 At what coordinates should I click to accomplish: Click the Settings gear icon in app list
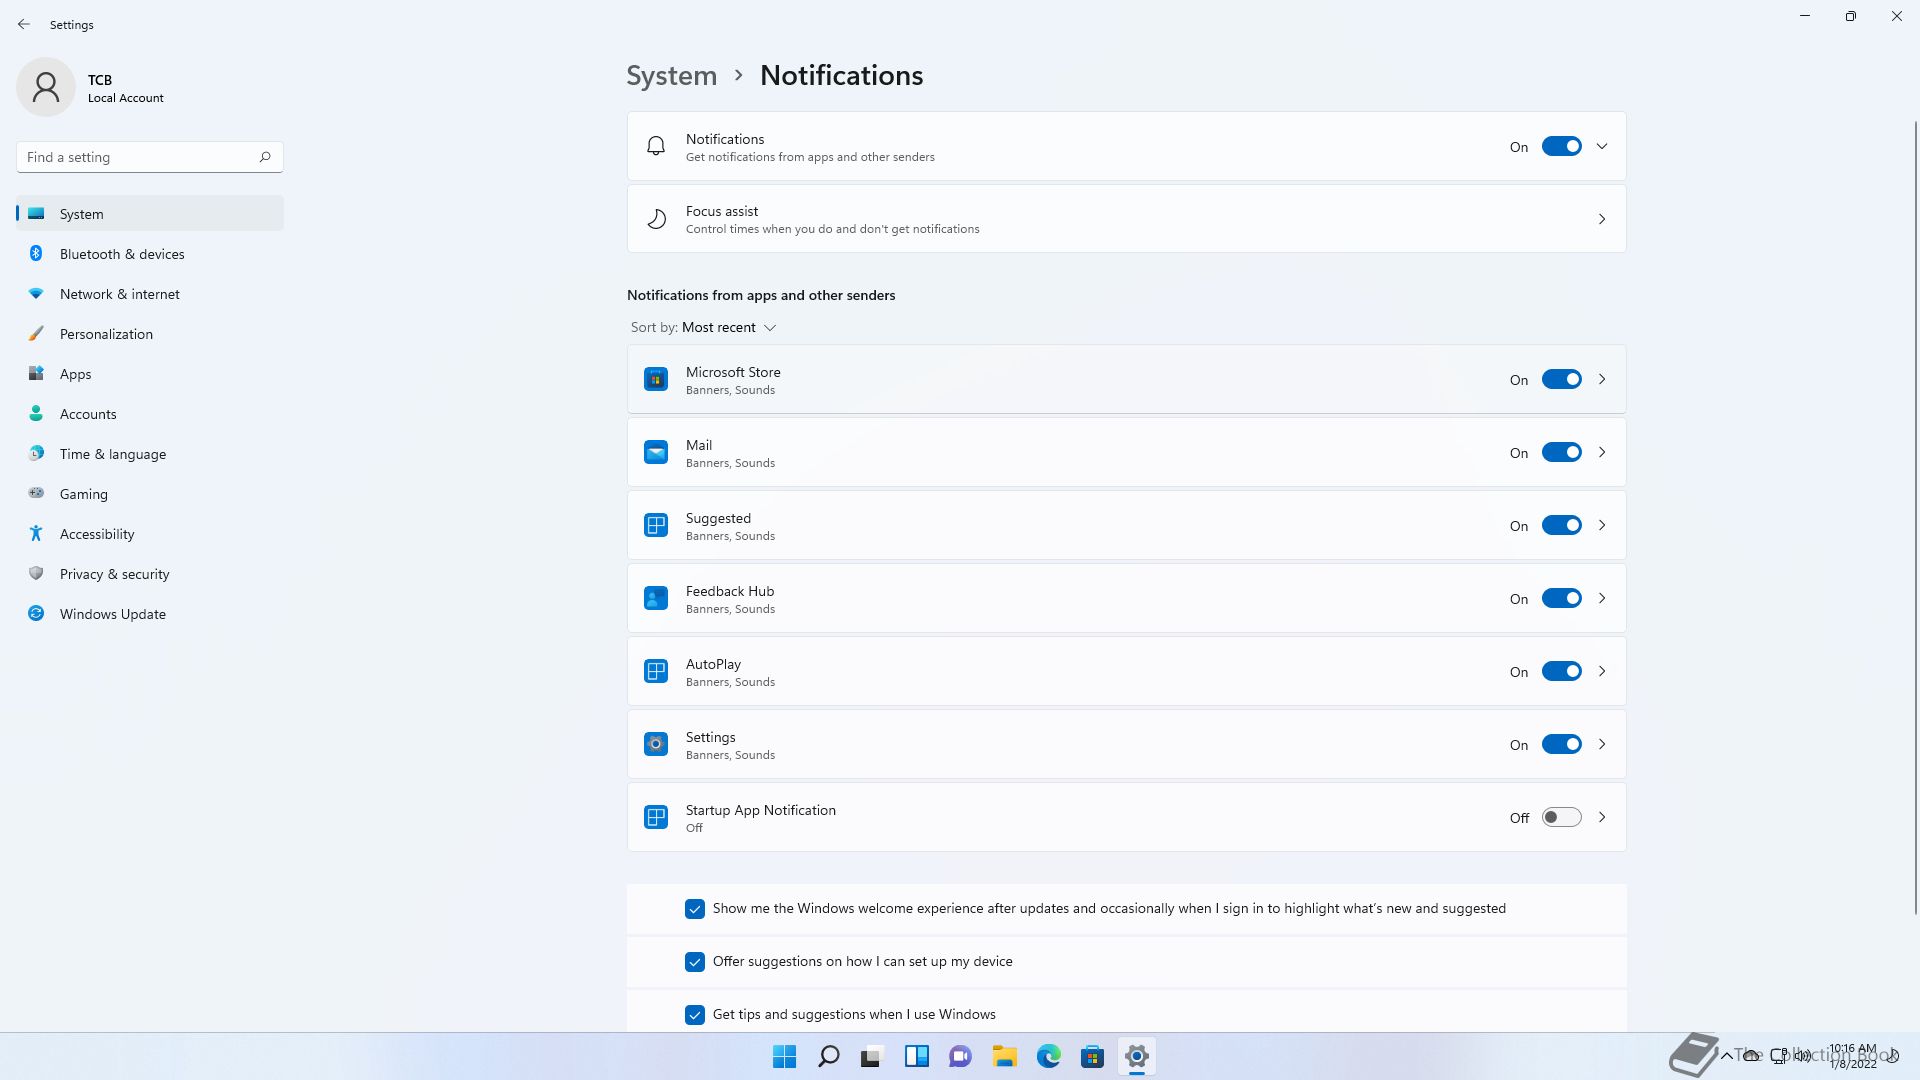pyautogui.click(x=656, y=744)
